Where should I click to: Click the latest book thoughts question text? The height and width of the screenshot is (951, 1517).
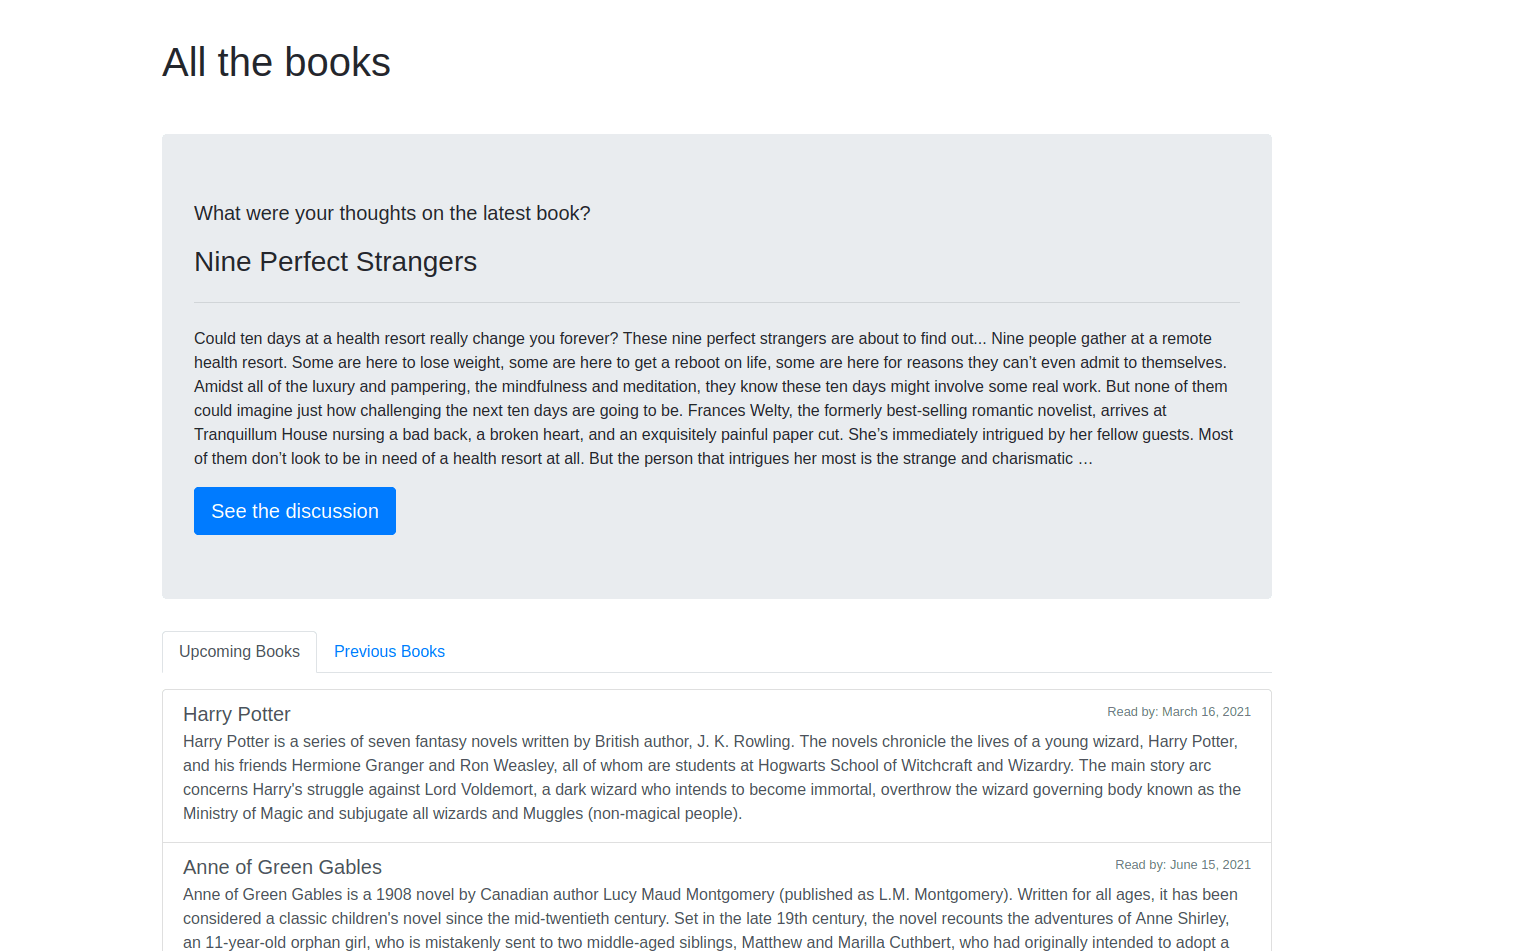tap(392, 213)
